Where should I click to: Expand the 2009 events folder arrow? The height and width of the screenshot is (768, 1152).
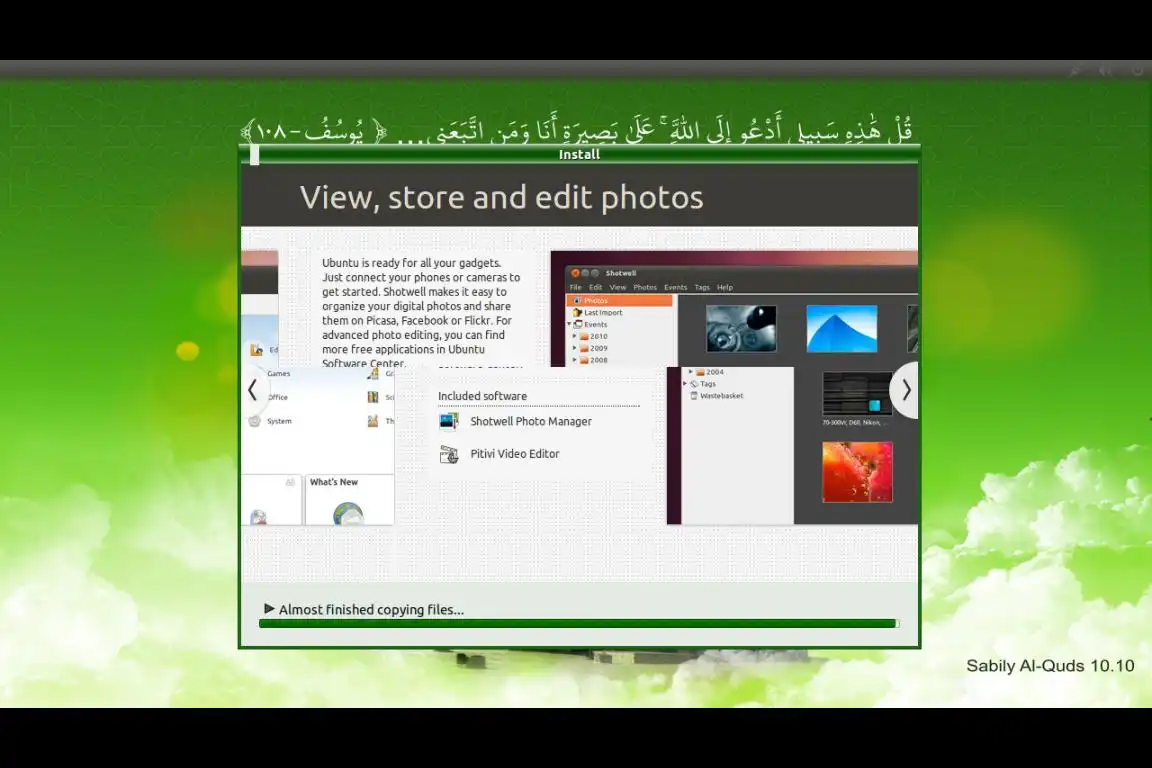[x=575, y=348]
